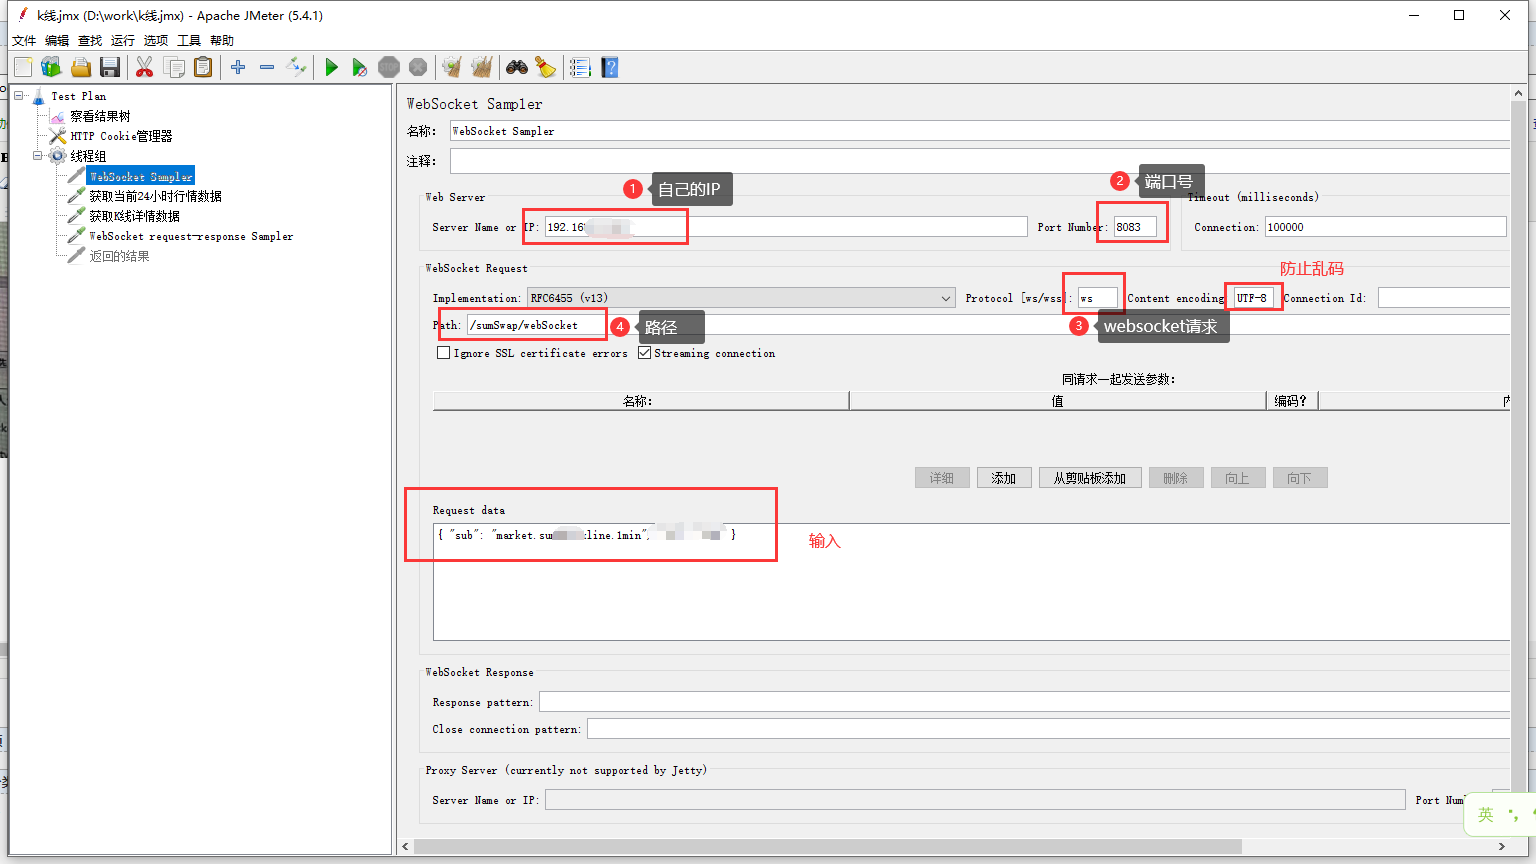Click the WebSocket request-response Sampler pipette icon

pyautogui.click(x=76, y=236)
